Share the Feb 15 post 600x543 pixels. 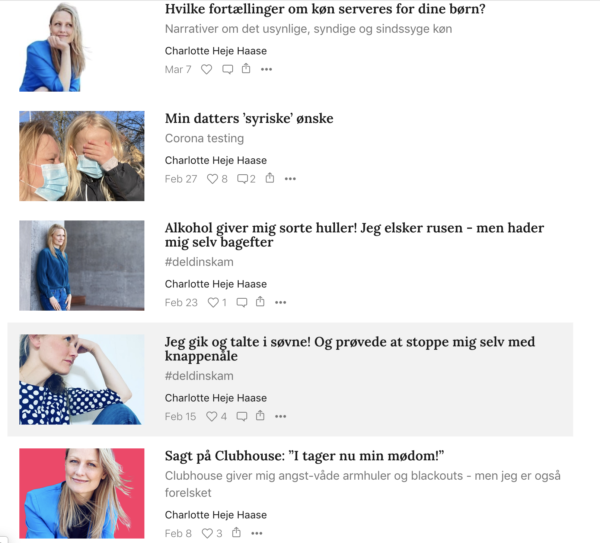click(x=260, y=416)
